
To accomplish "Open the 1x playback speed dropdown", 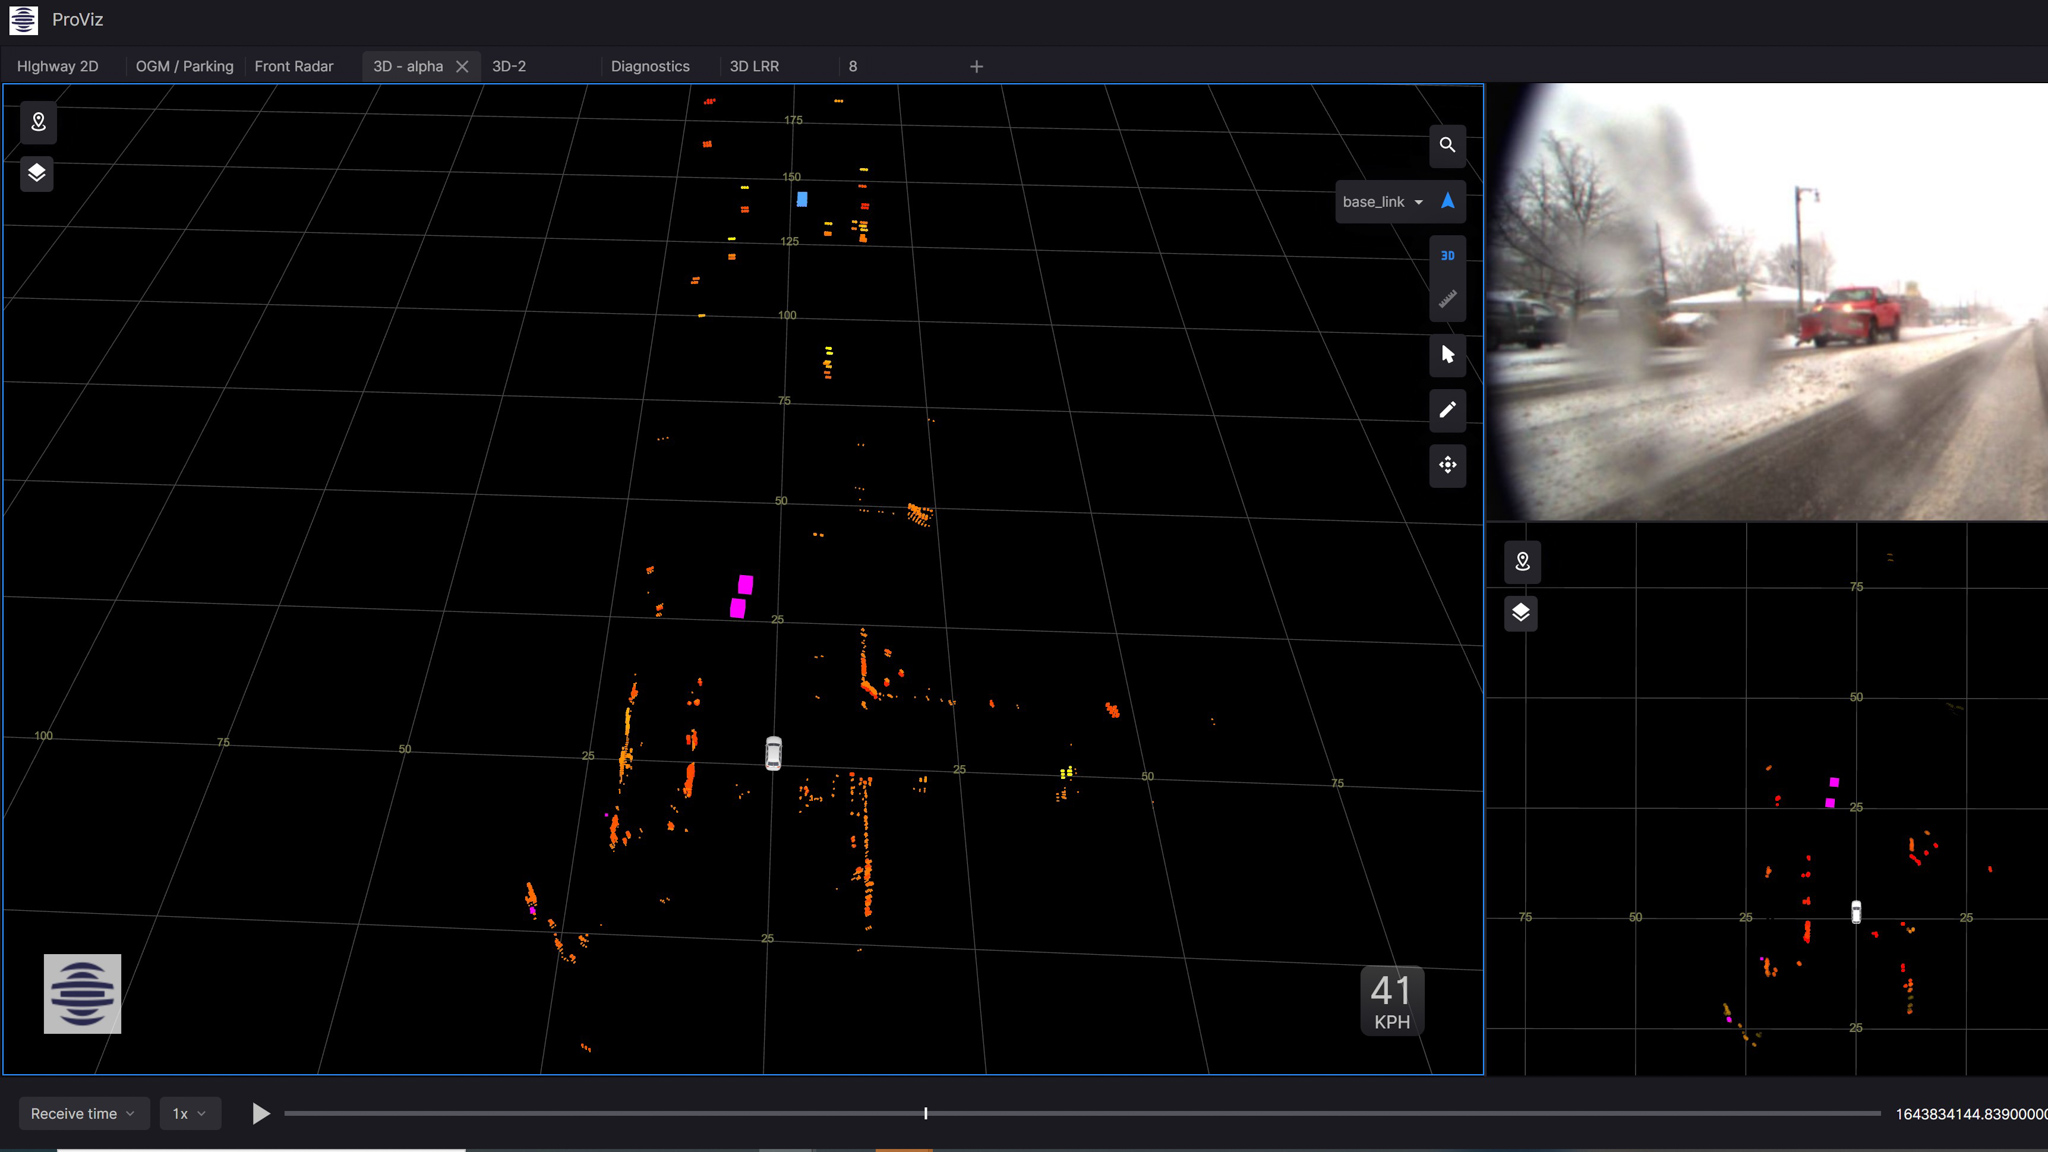I will (x=189, y=1113).
